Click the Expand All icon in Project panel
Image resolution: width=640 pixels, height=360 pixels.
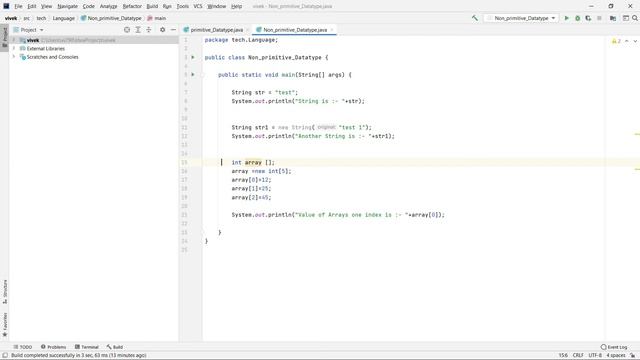click(x=138, y=30)
